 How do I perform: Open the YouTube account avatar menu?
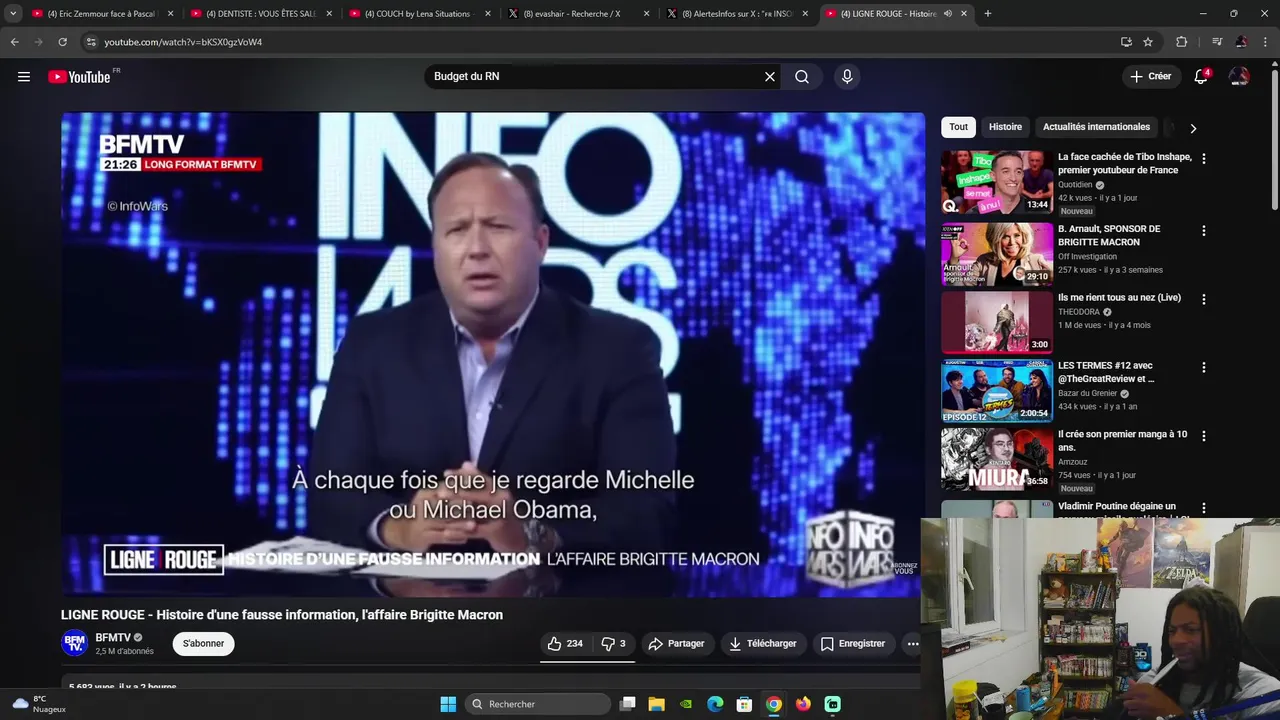point(1239,77)
